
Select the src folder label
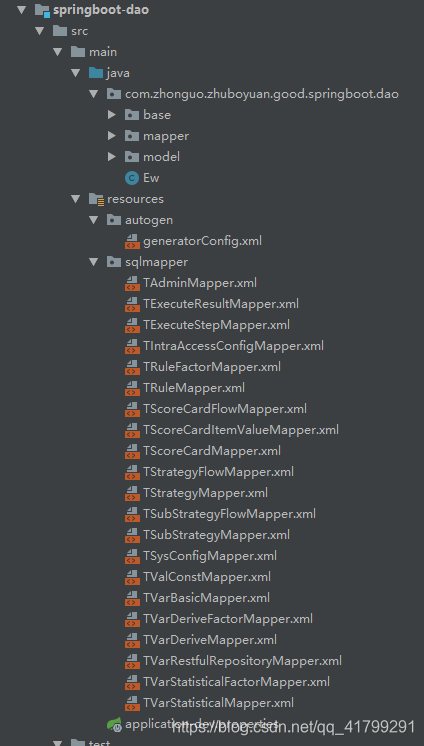[79, 31]
